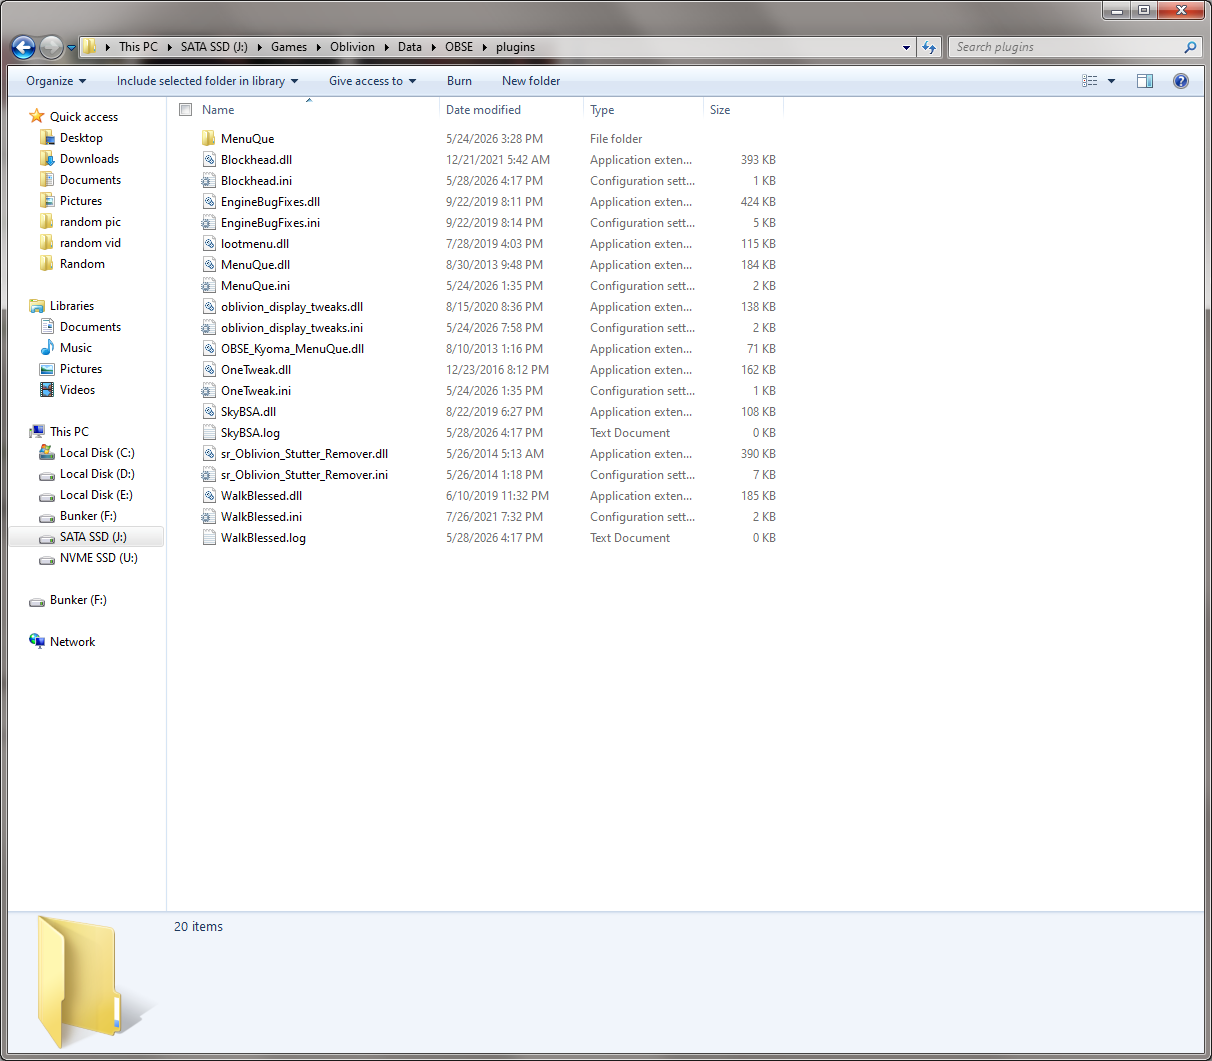
Task: Click the Network icon in sidebar
Action: [x=37, y=642]
